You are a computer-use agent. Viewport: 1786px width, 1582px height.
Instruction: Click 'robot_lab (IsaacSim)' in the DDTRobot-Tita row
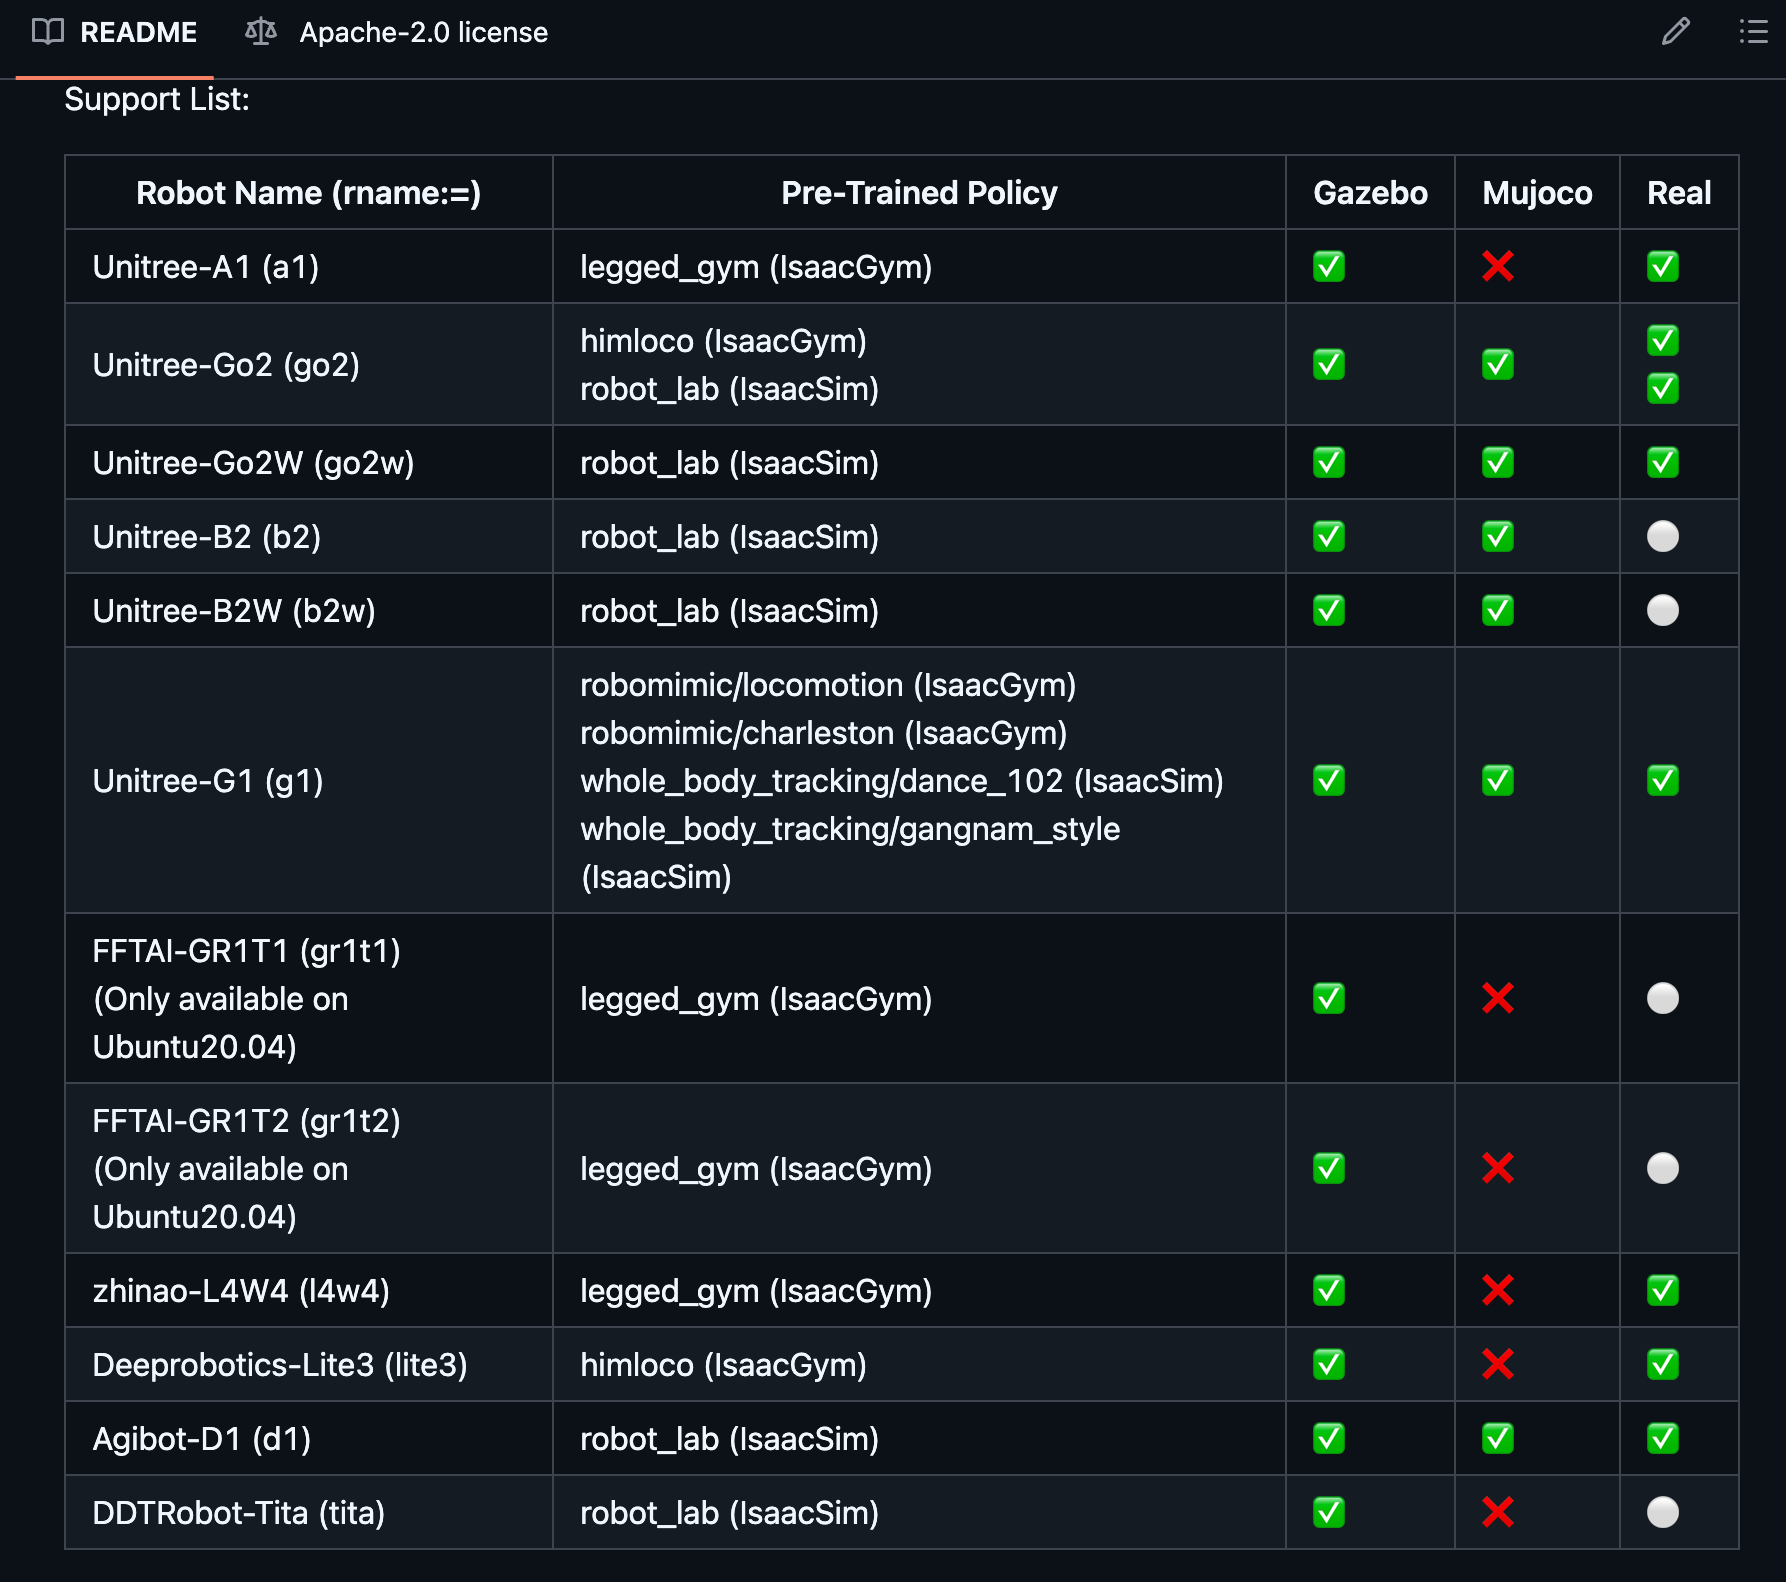click(729, 1513)
